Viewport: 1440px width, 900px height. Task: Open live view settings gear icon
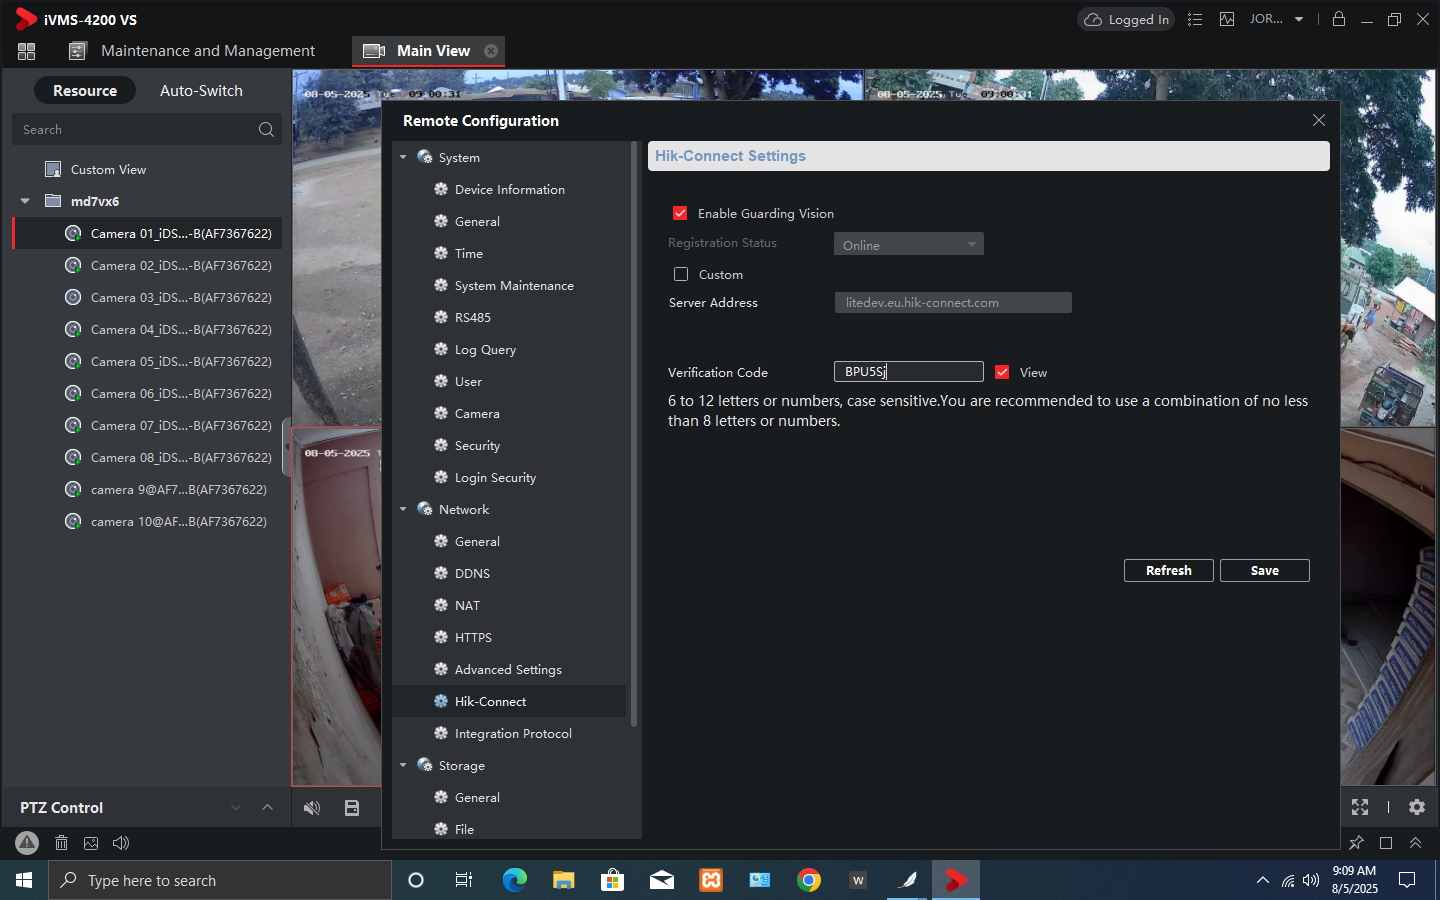[1417, 807]
